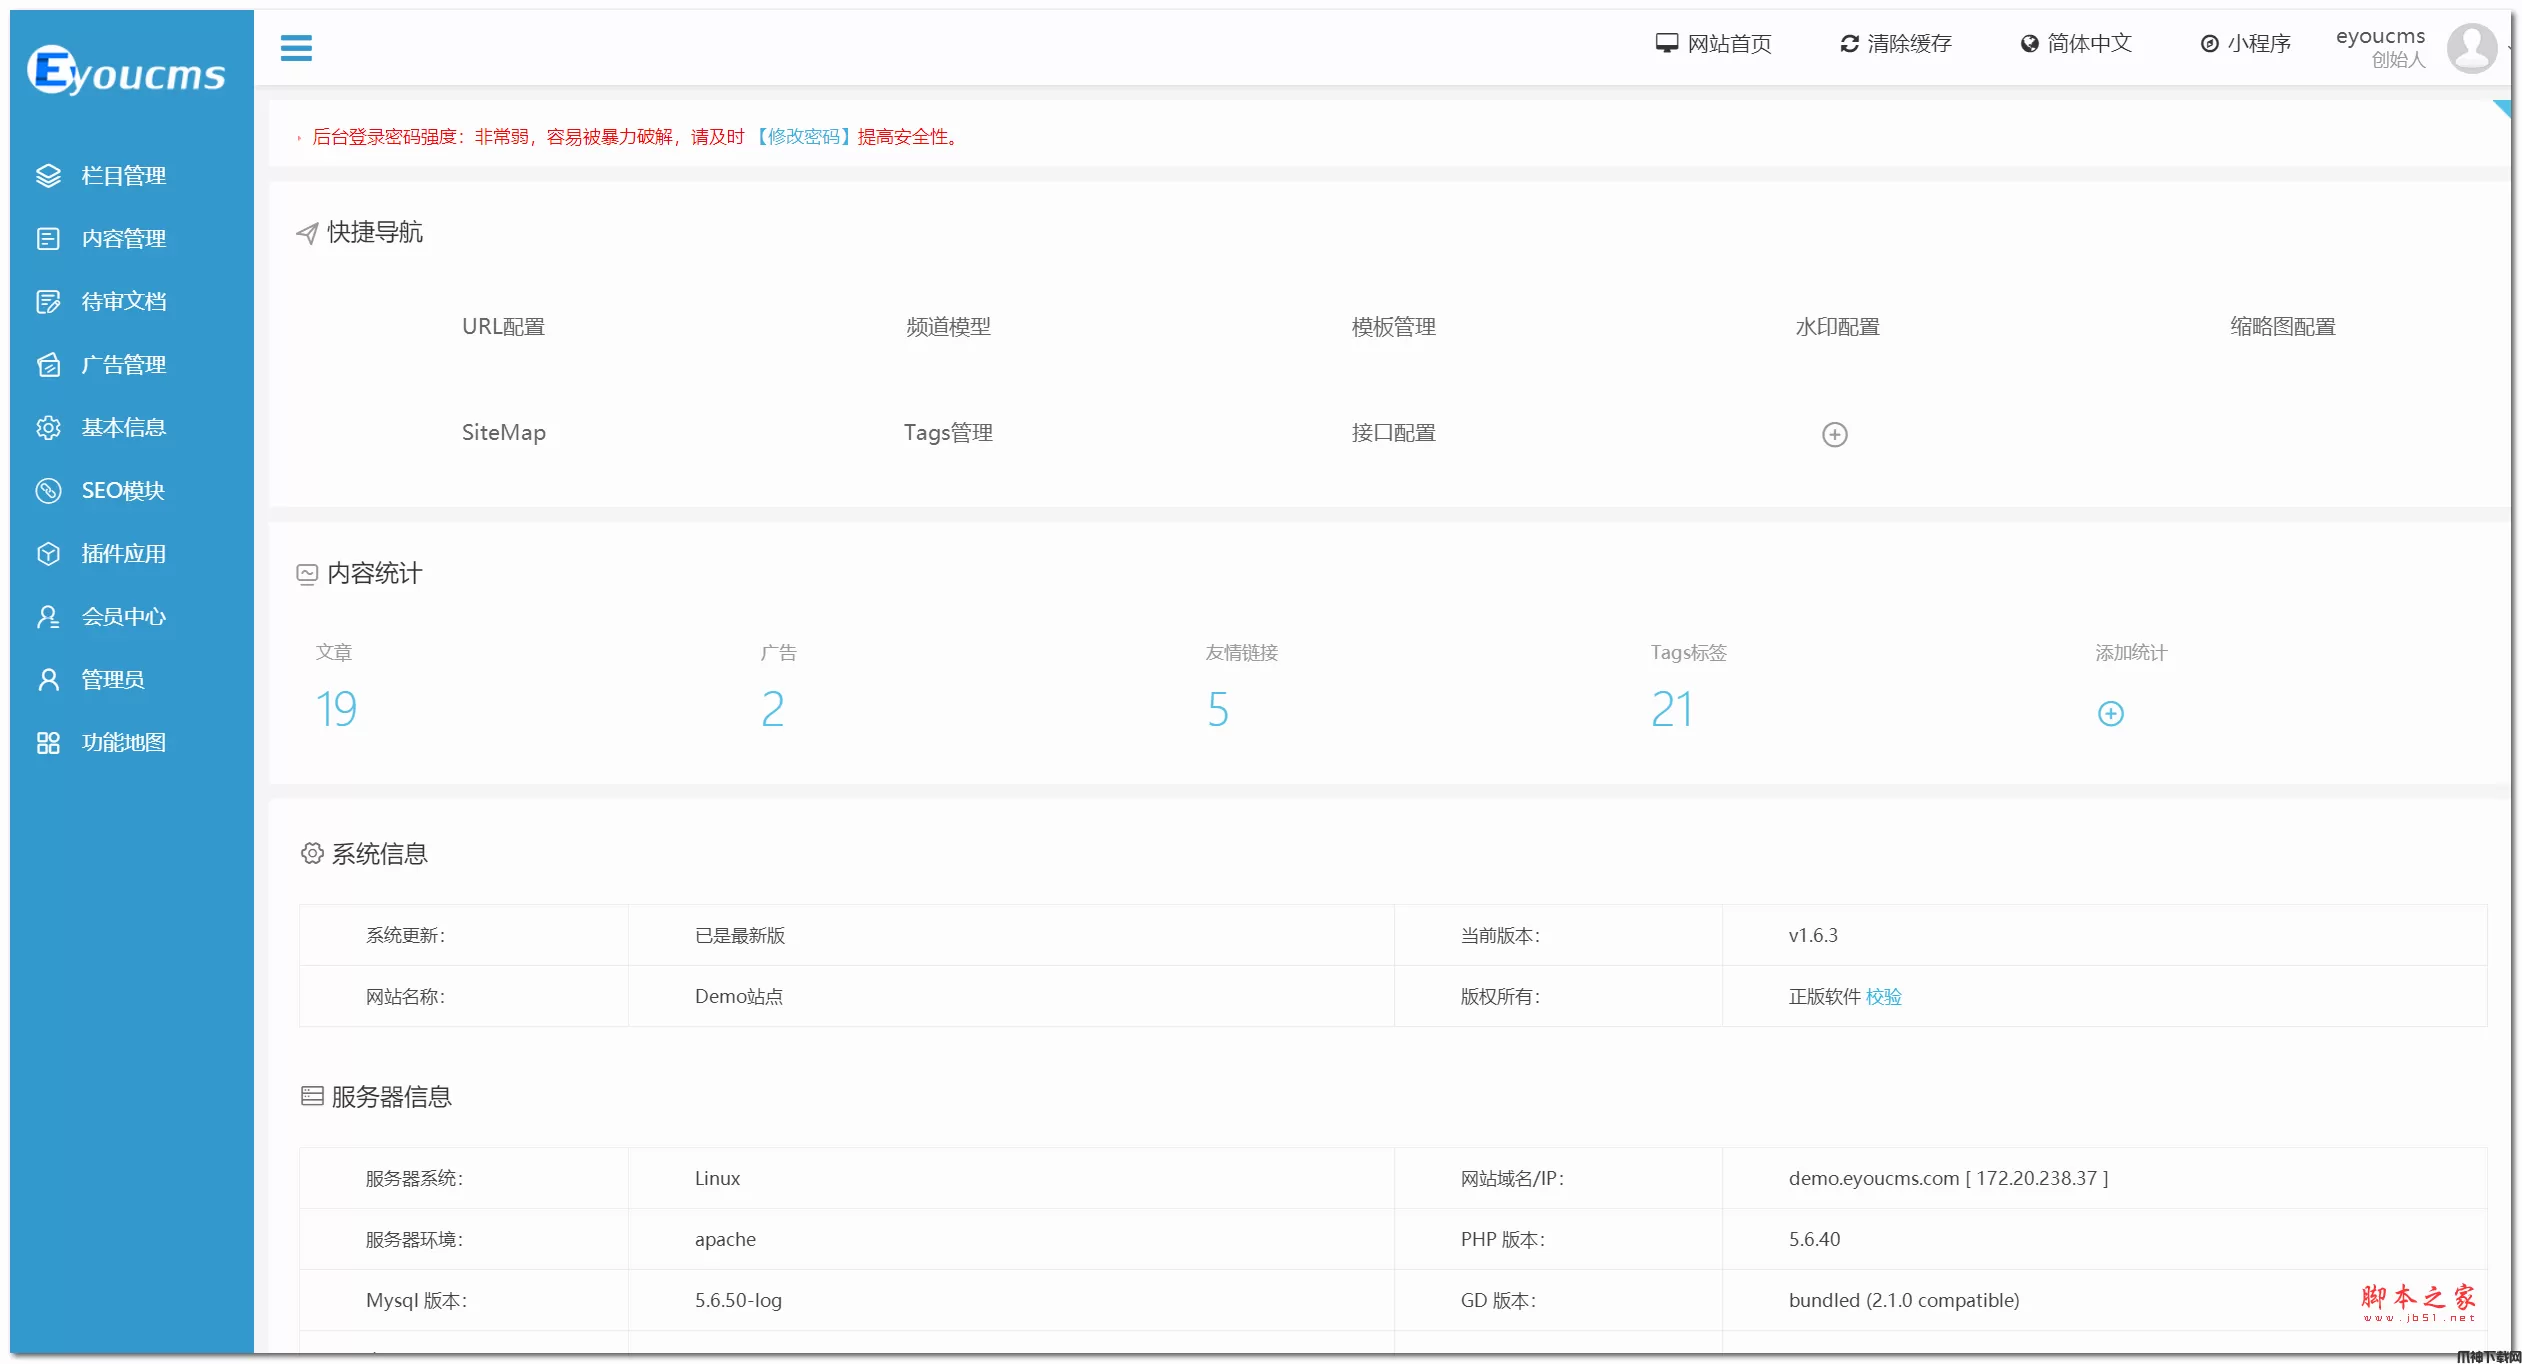The height and width of the screenshot is (1364, 2522).
Task: Open the URL配置 shortcut
Action: [503, 327]
